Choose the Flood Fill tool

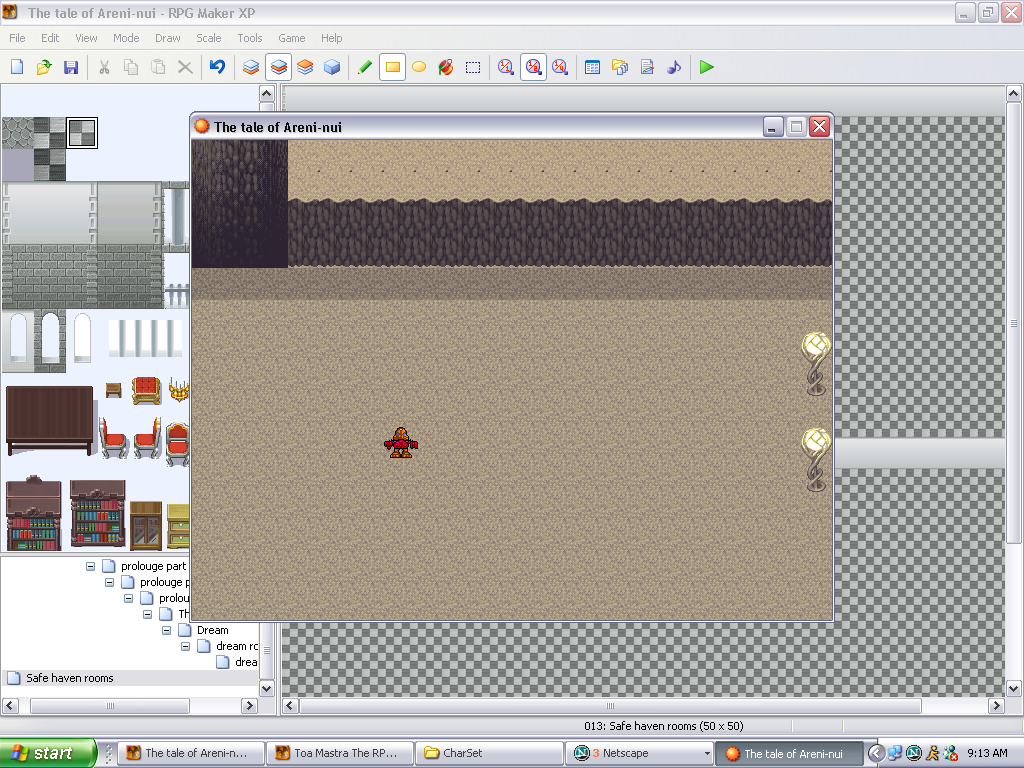point(446,67)
